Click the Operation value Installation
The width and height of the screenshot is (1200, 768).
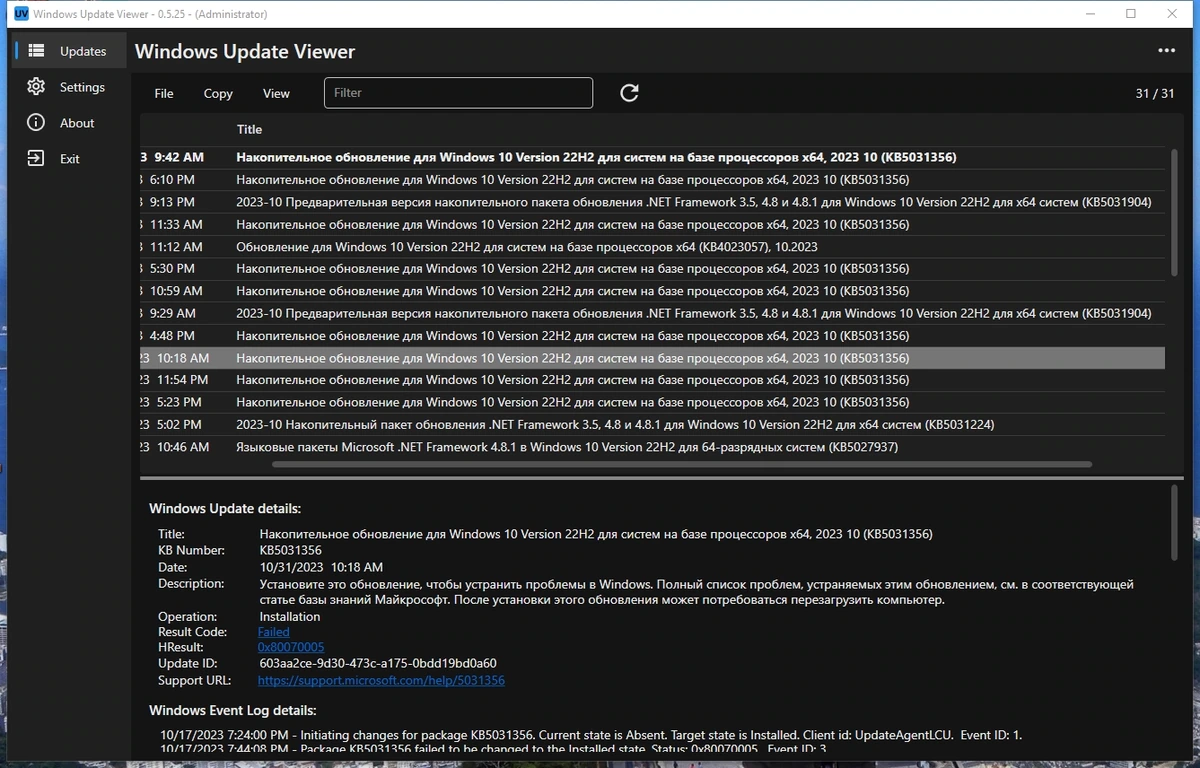pyautogui.click(x=290, y=616)
